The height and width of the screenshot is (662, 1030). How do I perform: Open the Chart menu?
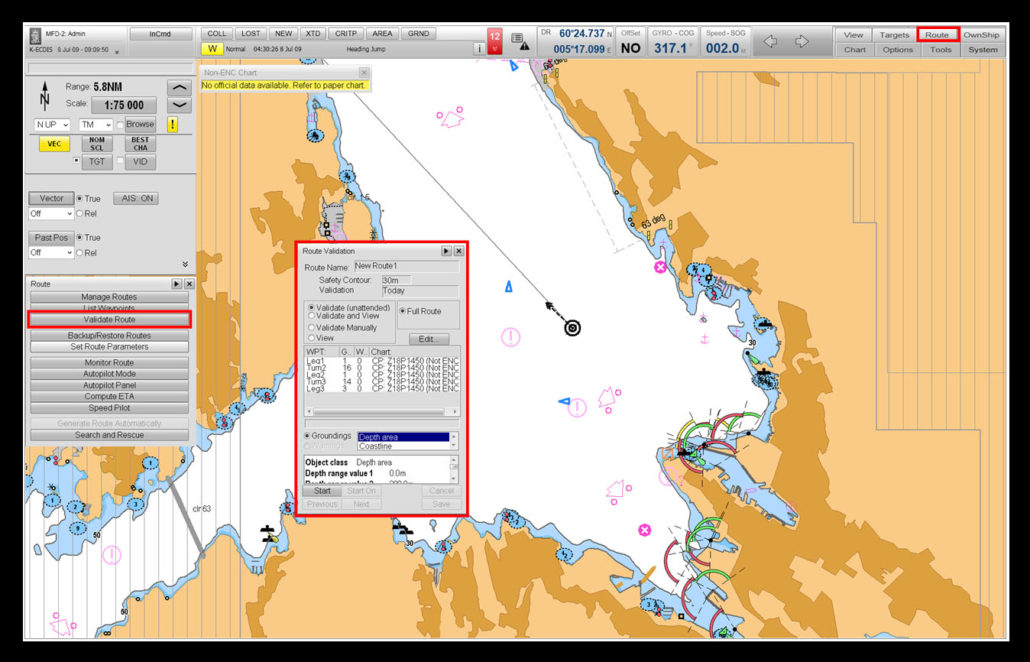pos(855,50)
